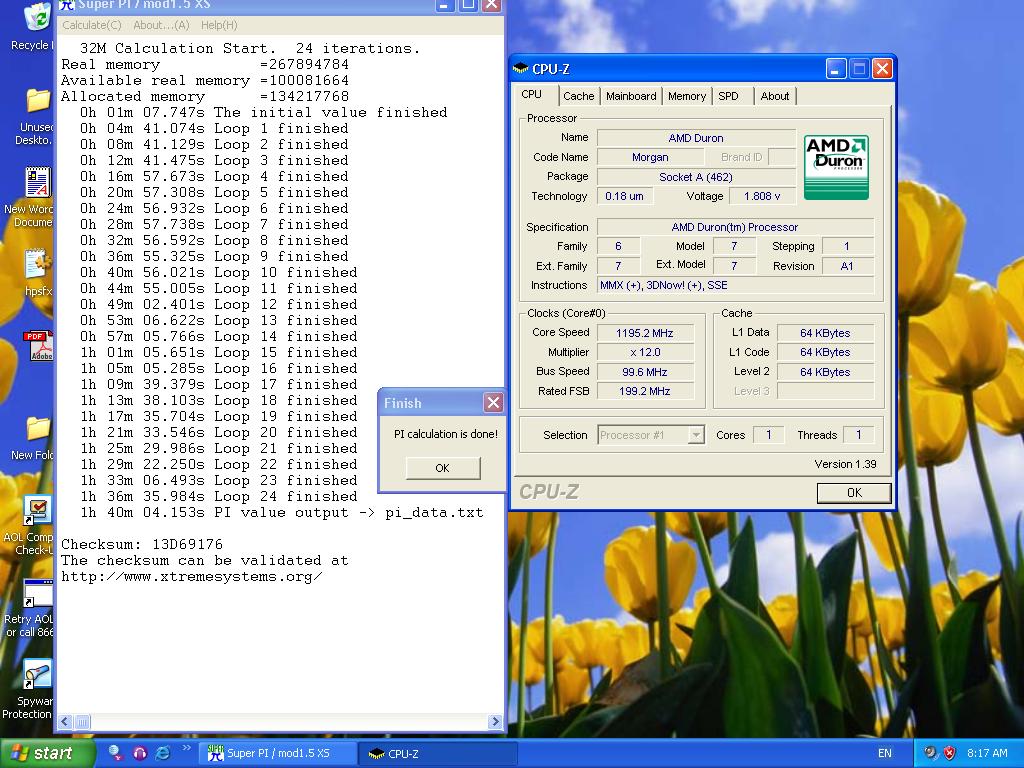Switch to the Mainboard tab

(x=631, y=96)
